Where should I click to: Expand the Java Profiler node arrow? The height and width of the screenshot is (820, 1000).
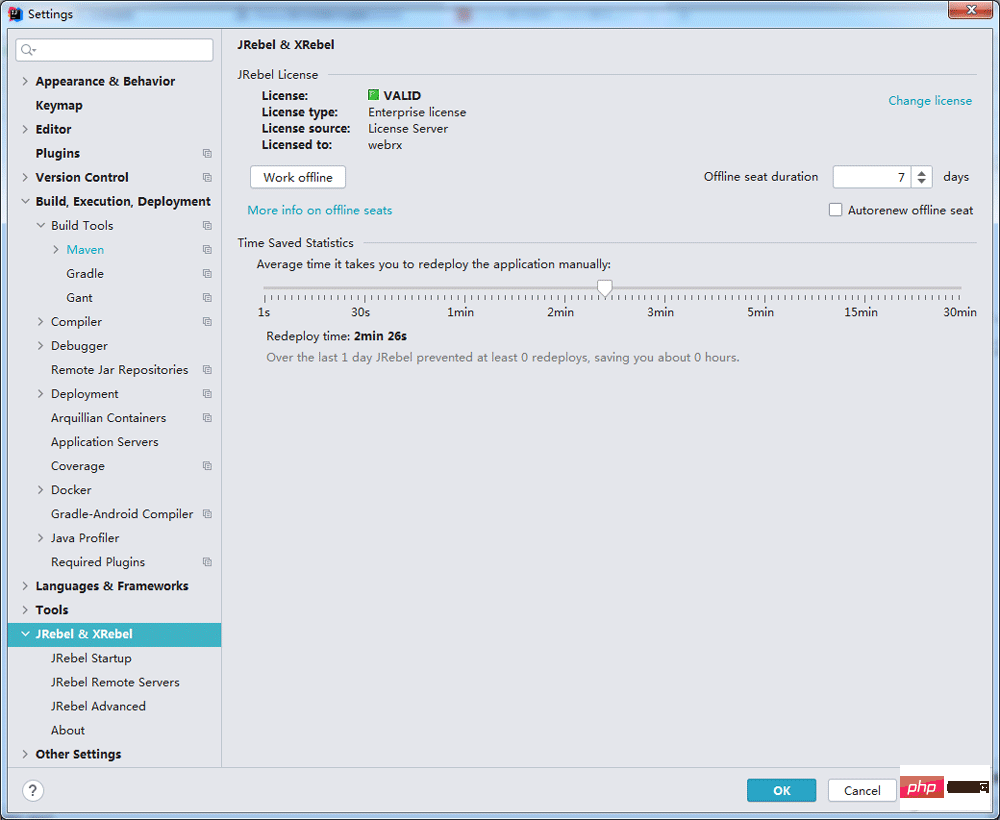[41, 538]
